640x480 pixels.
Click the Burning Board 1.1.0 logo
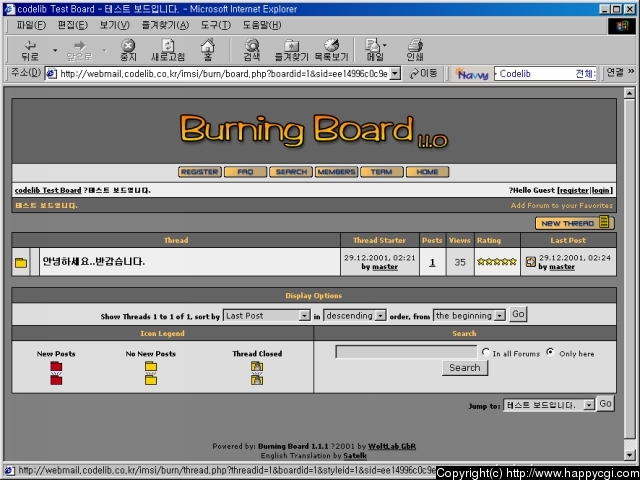pyautogui.click(x=313, y=131)
